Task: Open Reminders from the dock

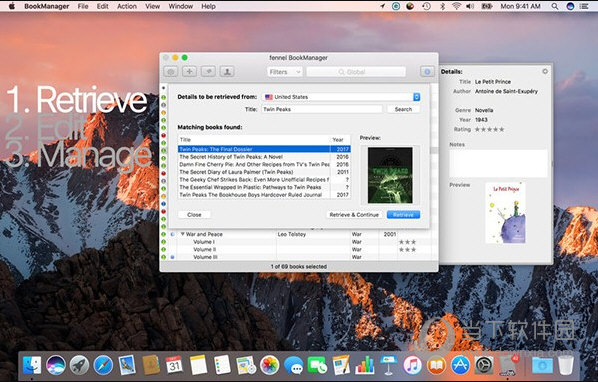Action: 222,365
